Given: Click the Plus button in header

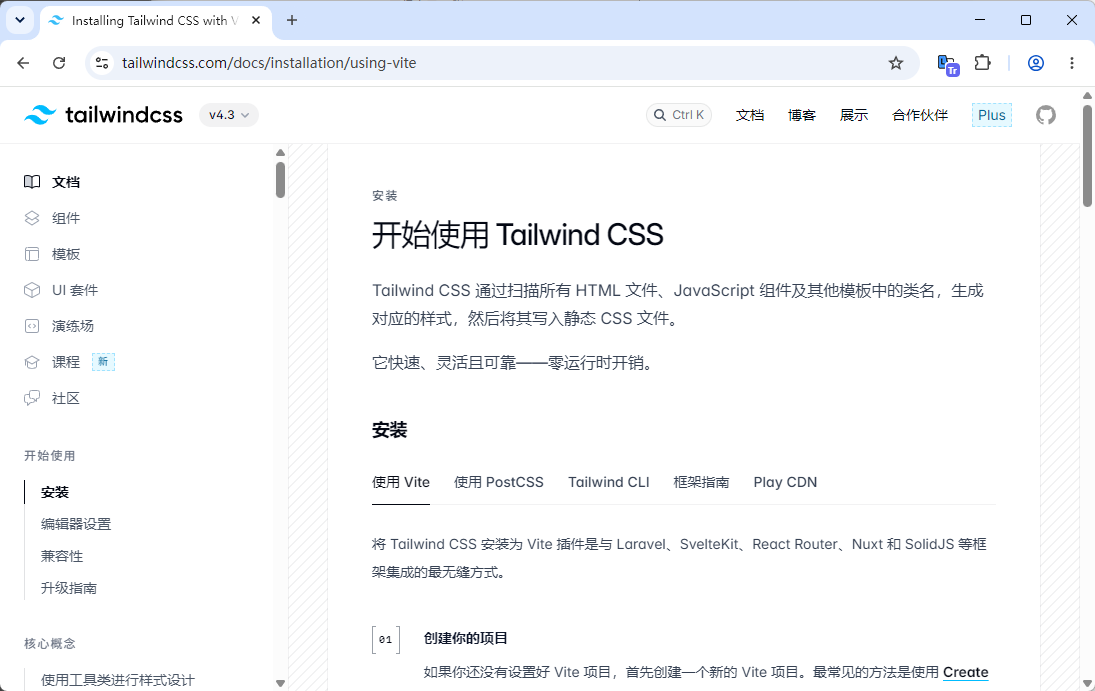Looking at the screenshot, I should click(992, 115).
